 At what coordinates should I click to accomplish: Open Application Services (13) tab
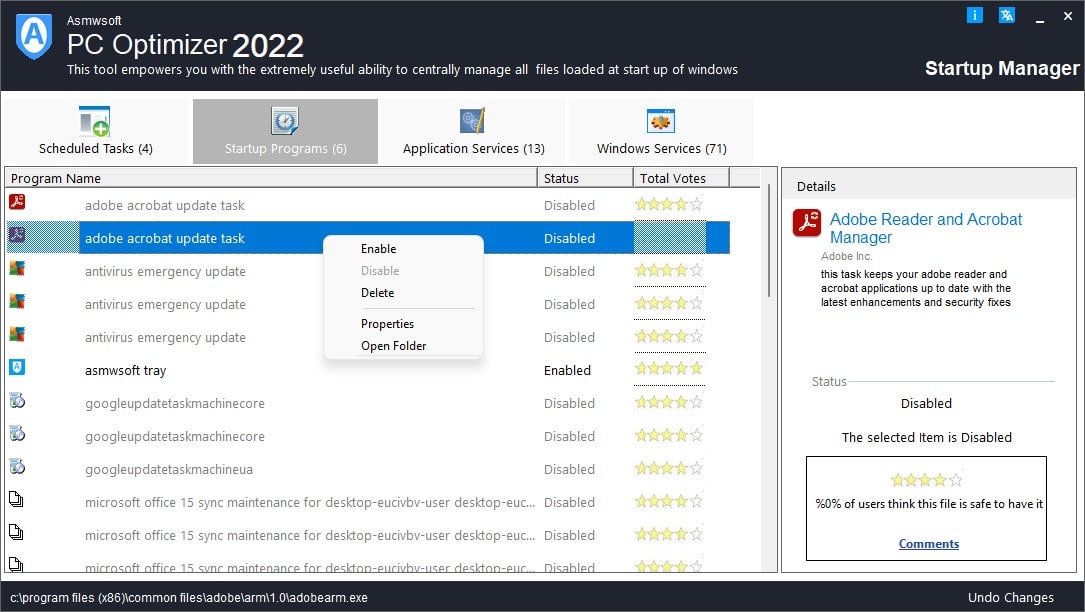(x=473, y=132)
